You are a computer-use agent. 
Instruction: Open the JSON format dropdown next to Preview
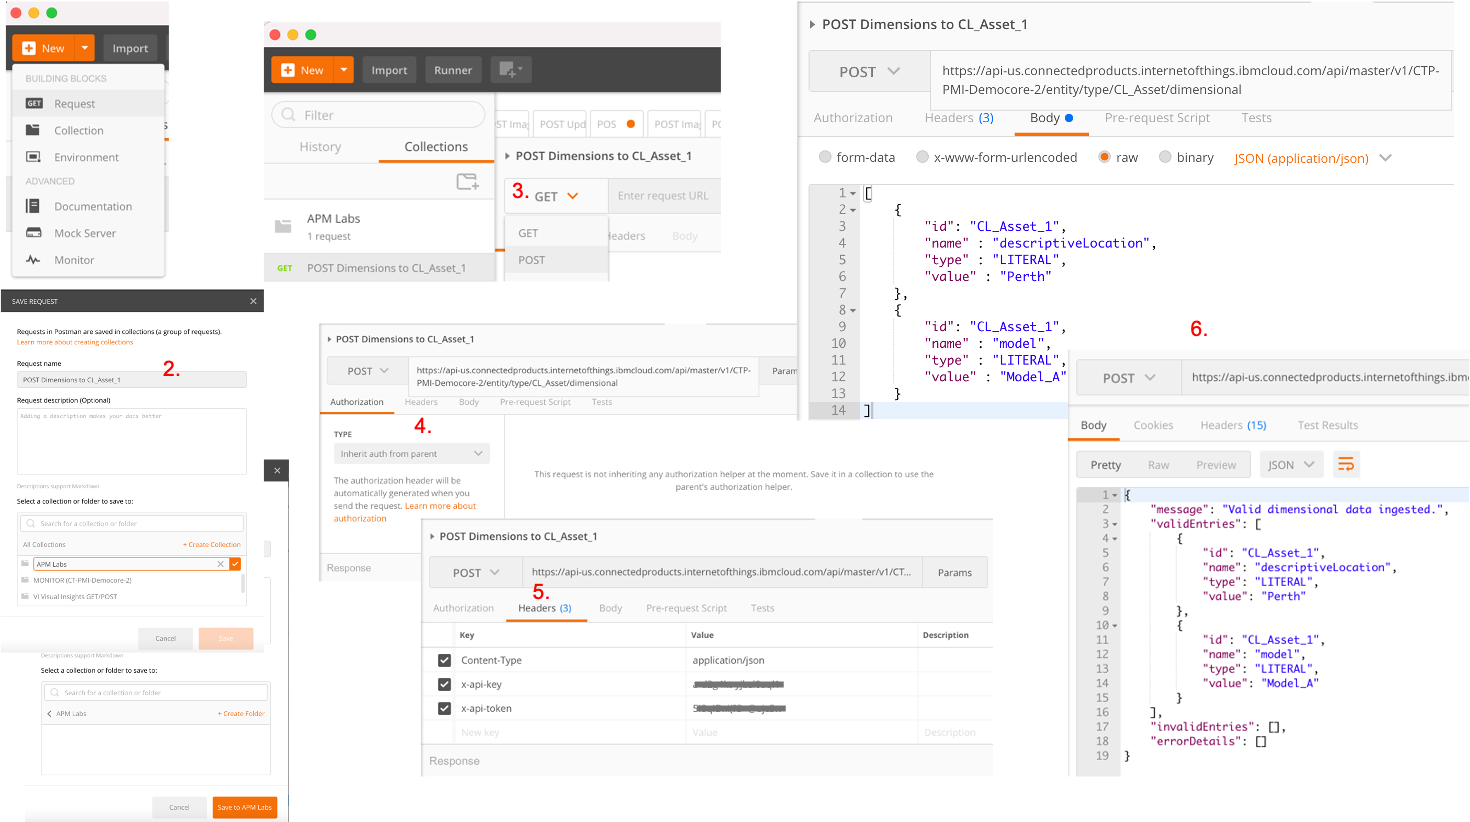(x=1291, y=464)
